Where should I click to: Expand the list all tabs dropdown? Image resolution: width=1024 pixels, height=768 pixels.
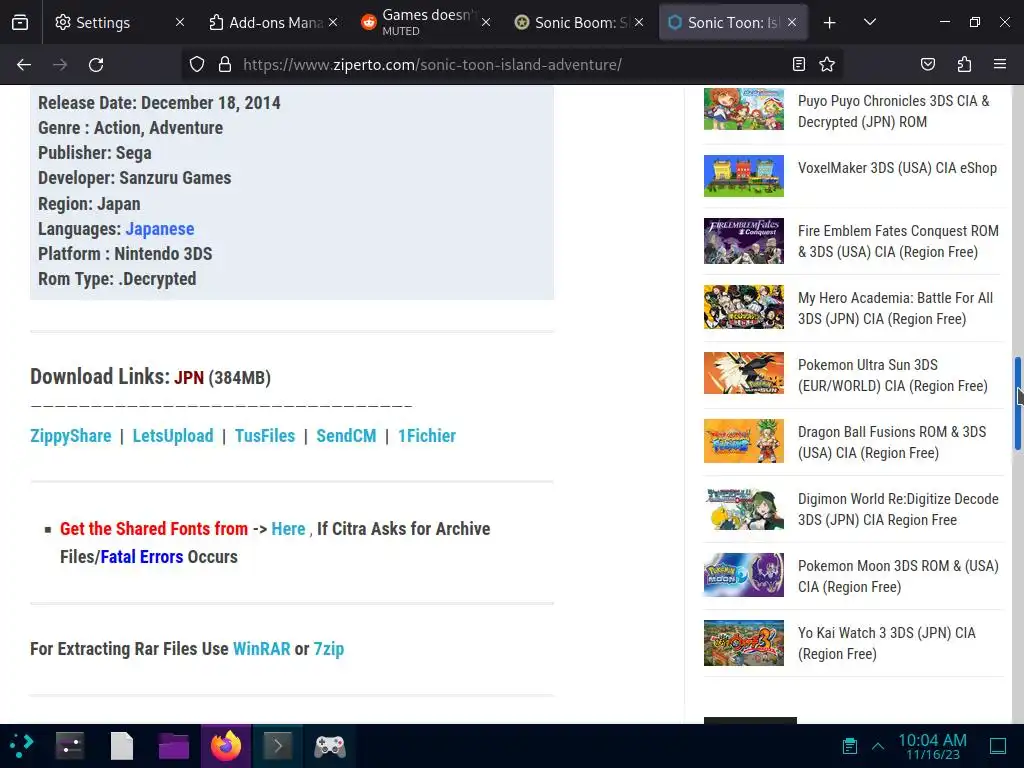[869, 23]
